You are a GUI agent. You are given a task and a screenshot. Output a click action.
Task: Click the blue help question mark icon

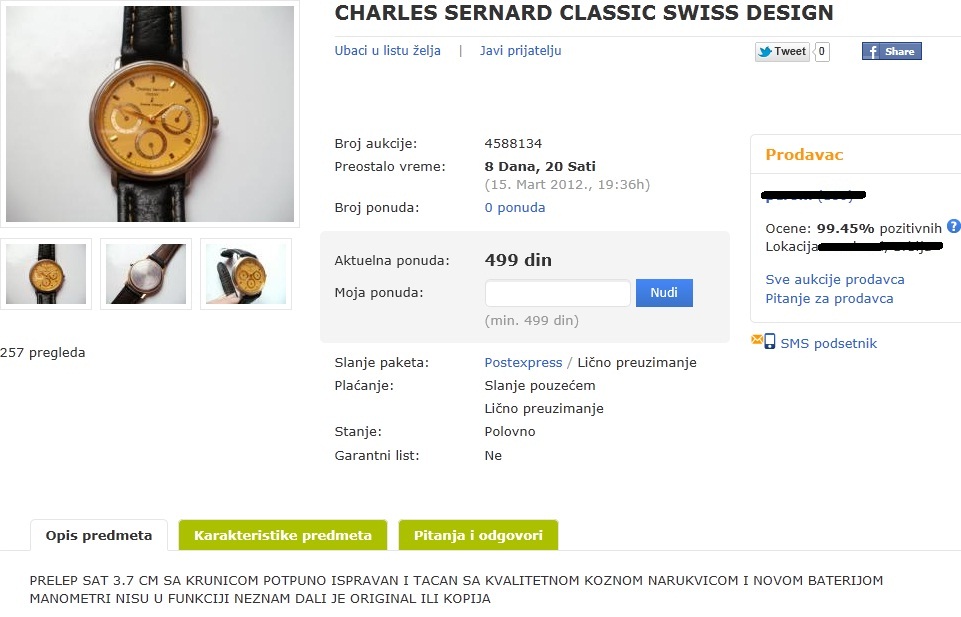(x=953, y=227)
